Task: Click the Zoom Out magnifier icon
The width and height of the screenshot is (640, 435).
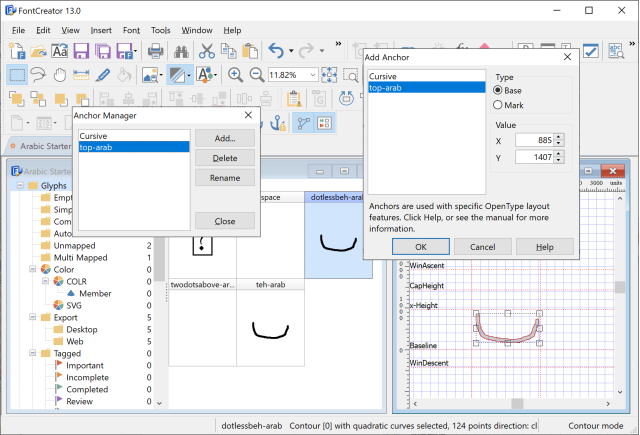Action: (x=256, y=75)
